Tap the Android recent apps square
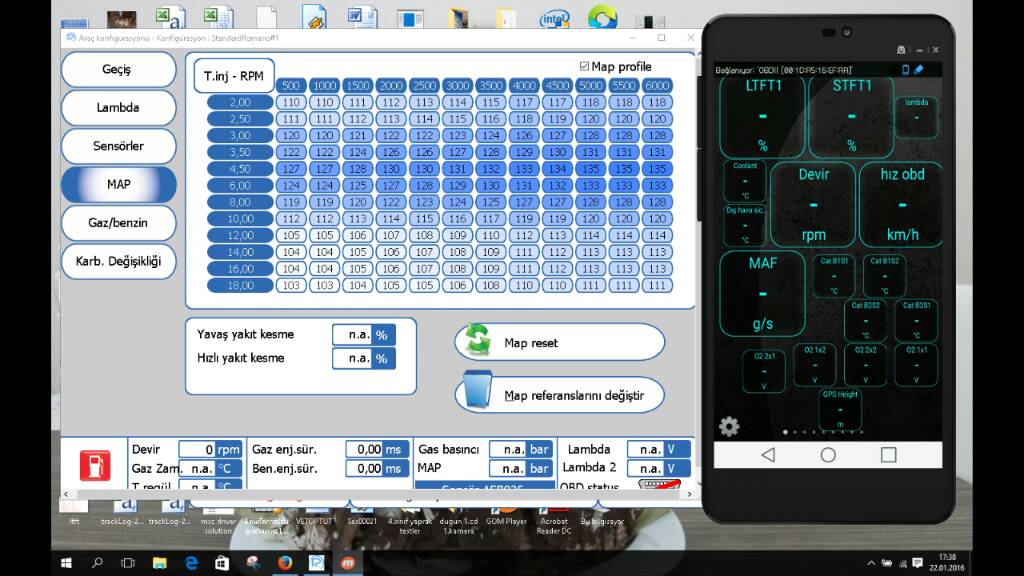The width and height of the screenshot is (1024, 576). 888,455
